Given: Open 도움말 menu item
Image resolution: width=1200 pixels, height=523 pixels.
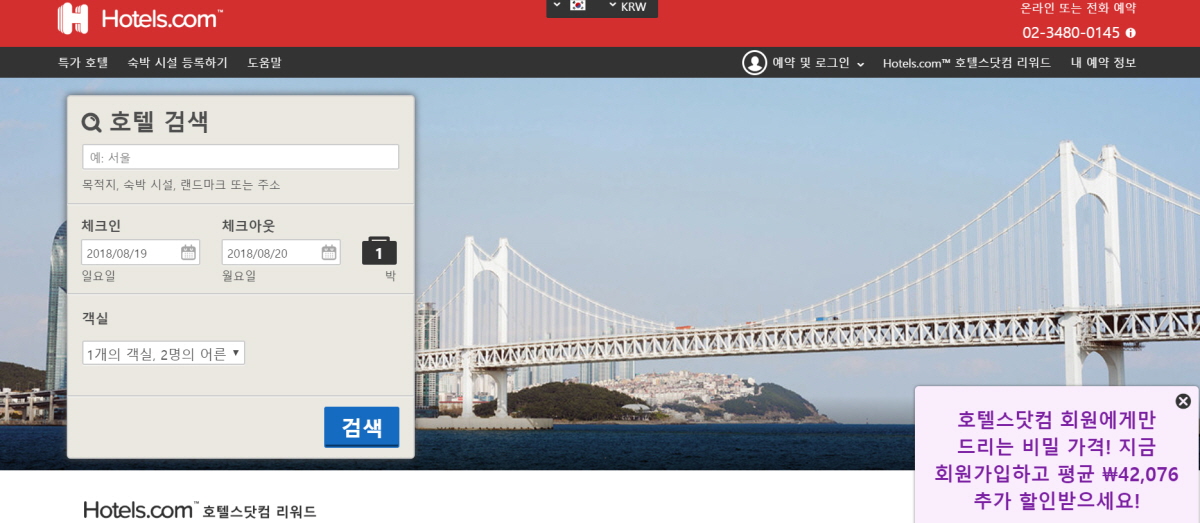Looking at the screenshot, I should tap(264, 62).
